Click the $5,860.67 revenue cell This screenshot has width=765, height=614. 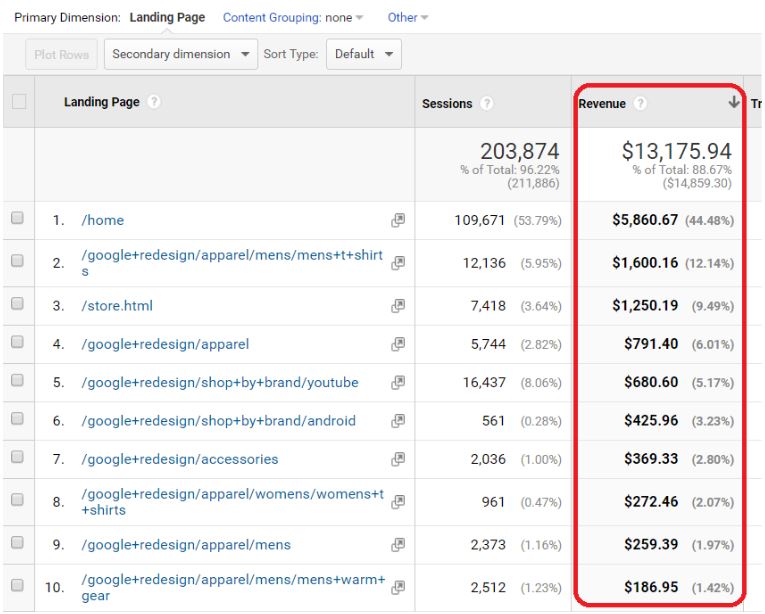pyautogui.click(x=645, y=220)
